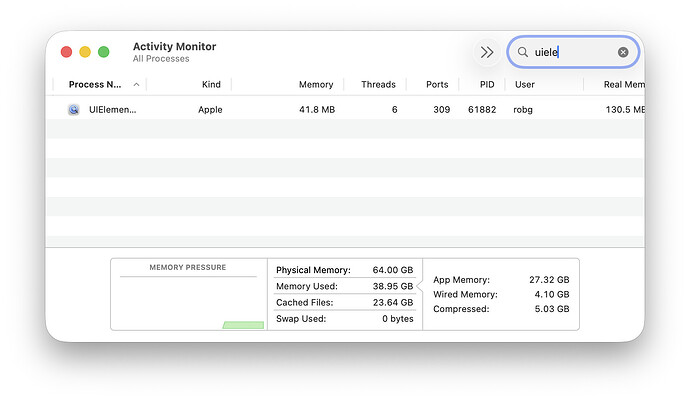Click the green full screen button
This screenshot has height=401, width=690.
103,52
